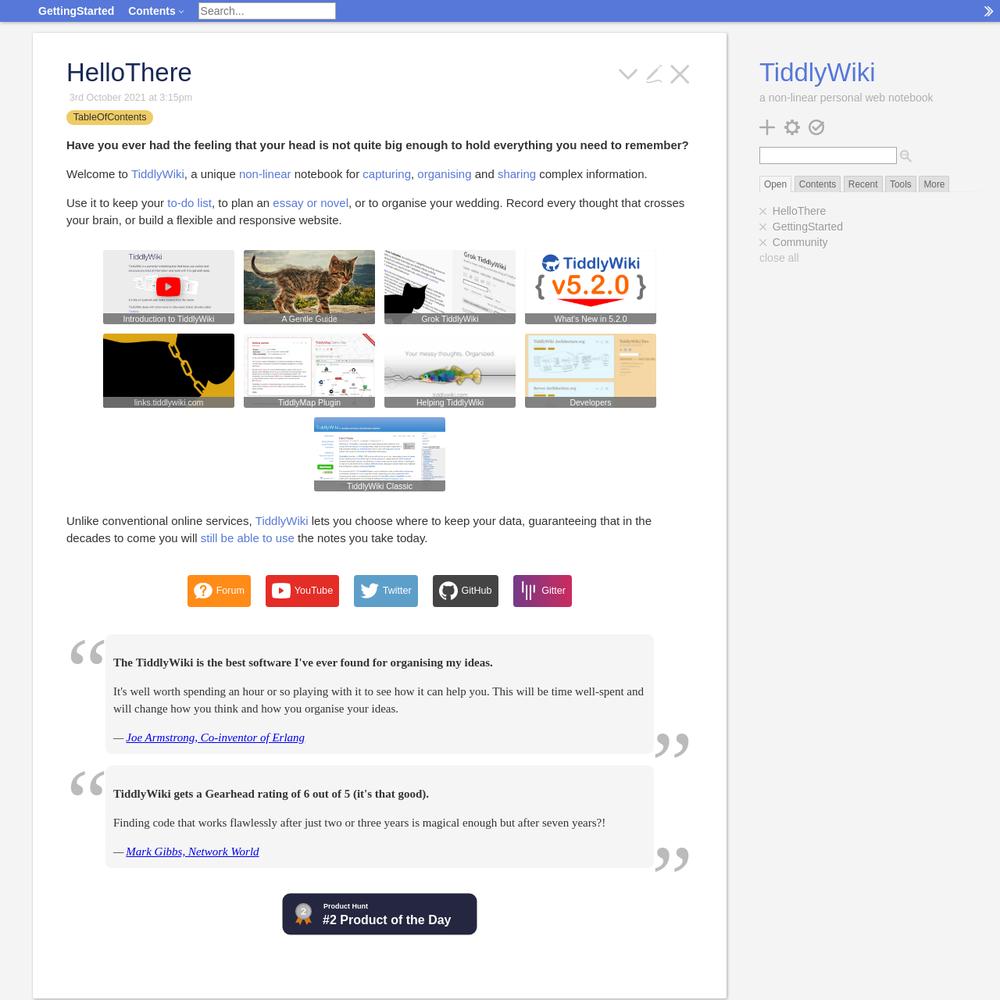Follow the to-do list link

click(189, 203)
